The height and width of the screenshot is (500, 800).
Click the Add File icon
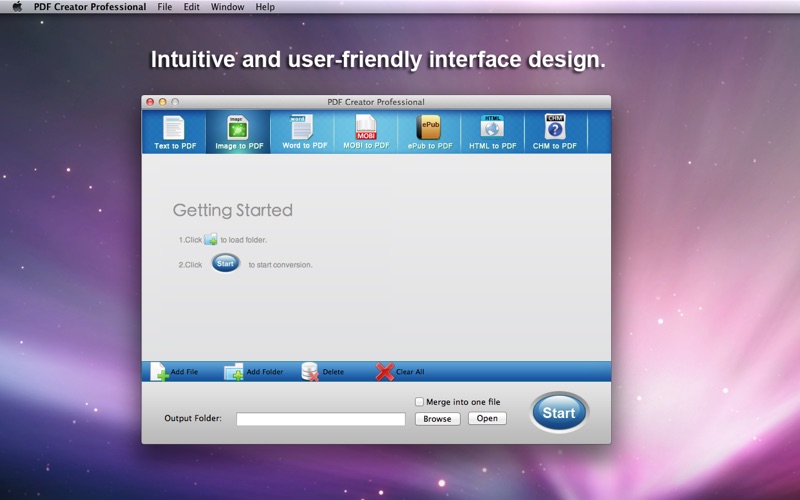174,371
